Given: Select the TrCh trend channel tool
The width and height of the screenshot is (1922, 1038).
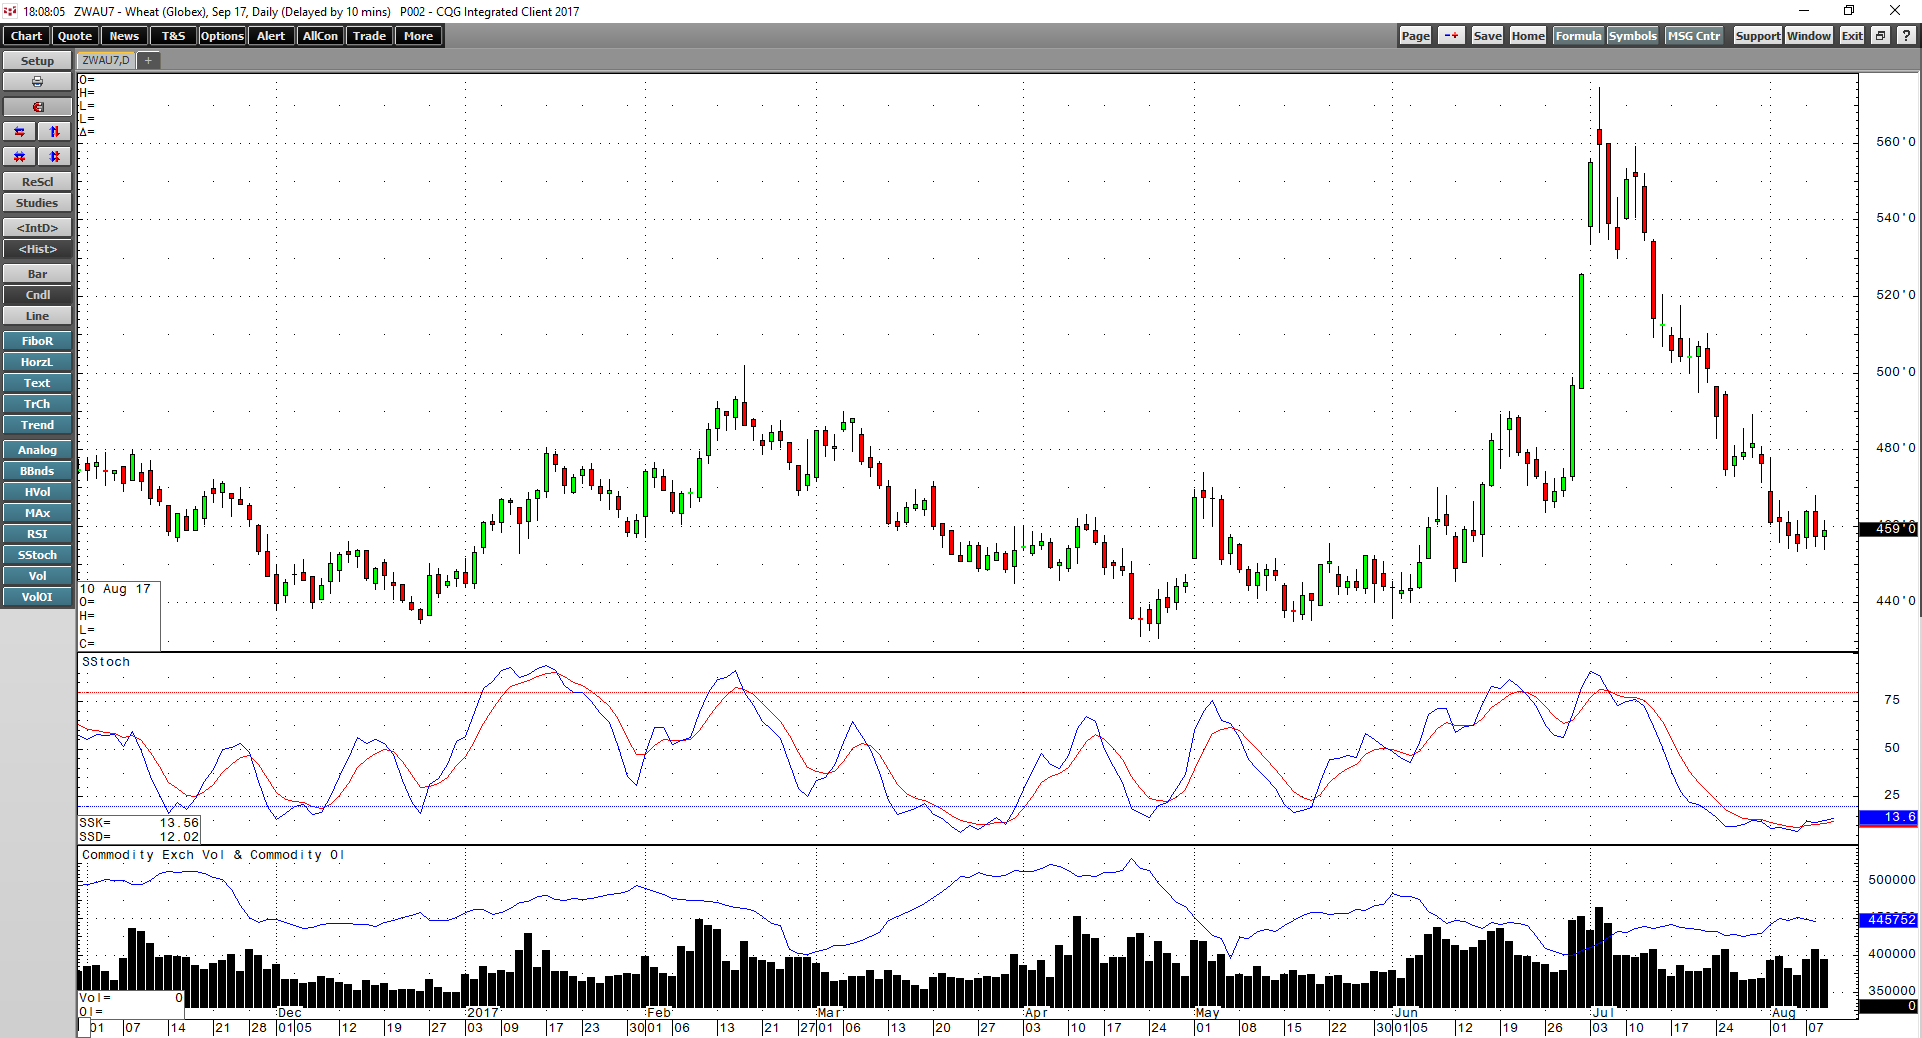Looking at the screenshot, I should pos(37,404).
